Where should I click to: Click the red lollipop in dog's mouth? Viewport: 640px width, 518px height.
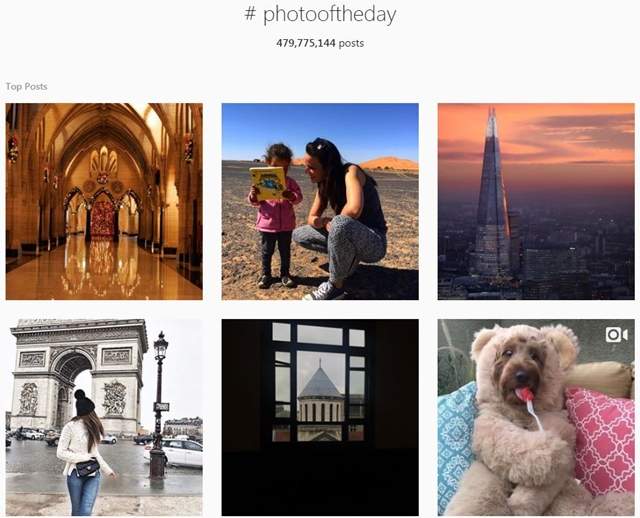click(524, 394)
